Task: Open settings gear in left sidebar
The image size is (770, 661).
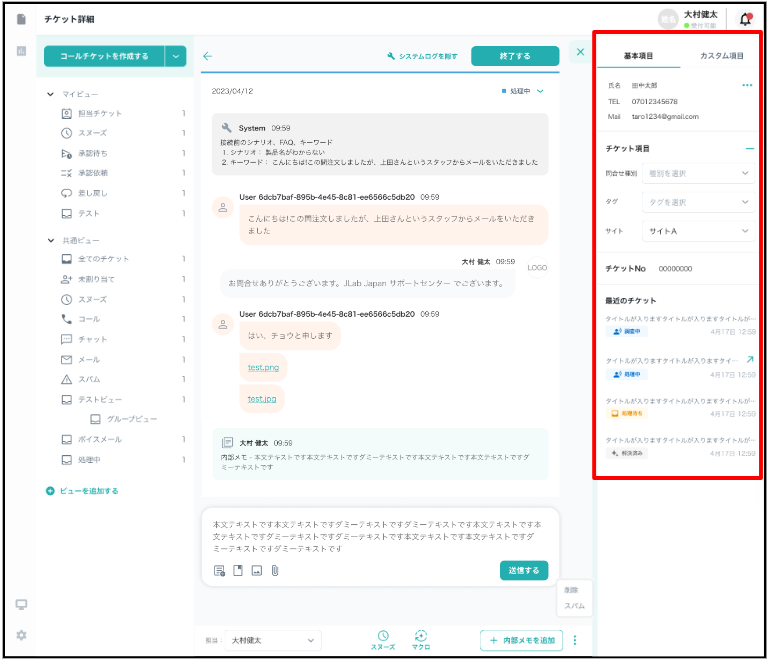Action: click(21, 635)
